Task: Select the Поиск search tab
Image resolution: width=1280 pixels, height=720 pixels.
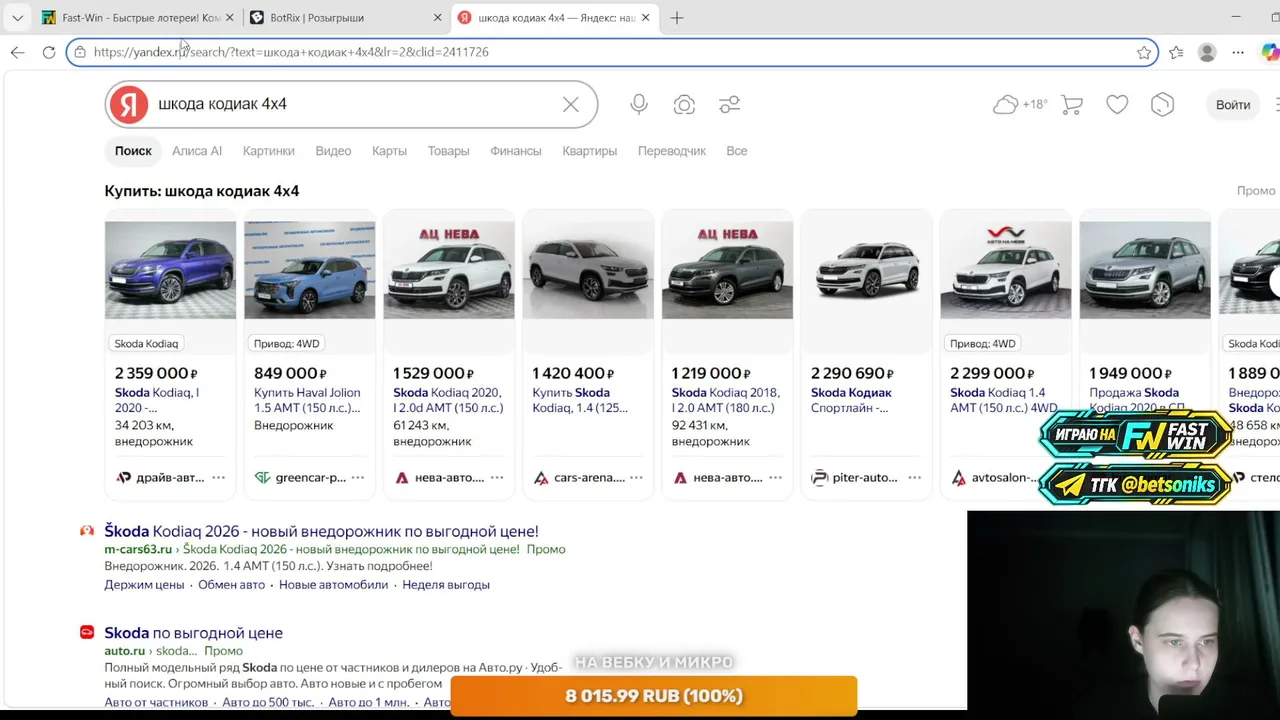Action: [x=133, y=151]
